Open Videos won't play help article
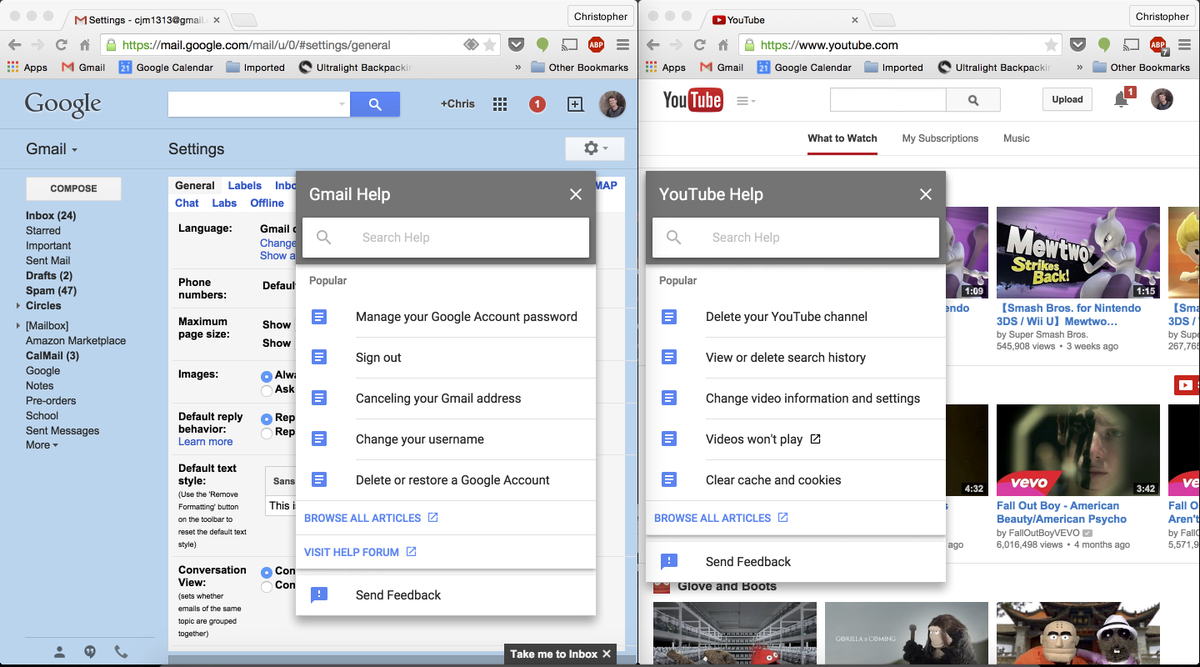Viewport: 1200px width, 667px height. point(763,439)
